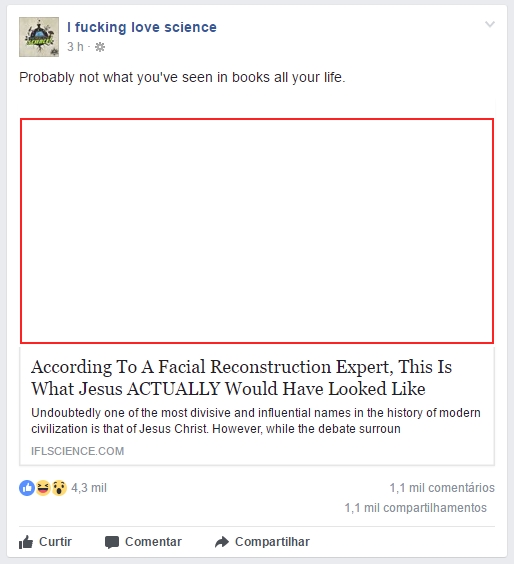Click the laughing Haha reaction icon

tap(43, 488)
